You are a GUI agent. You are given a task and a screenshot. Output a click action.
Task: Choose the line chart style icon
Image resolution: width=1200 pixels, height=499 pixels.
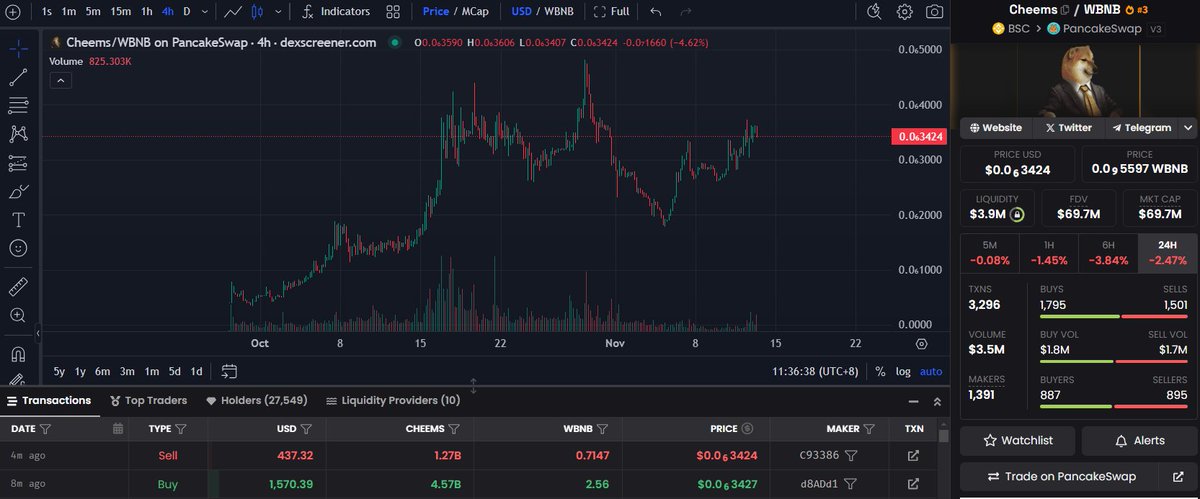tap(233, 12)
